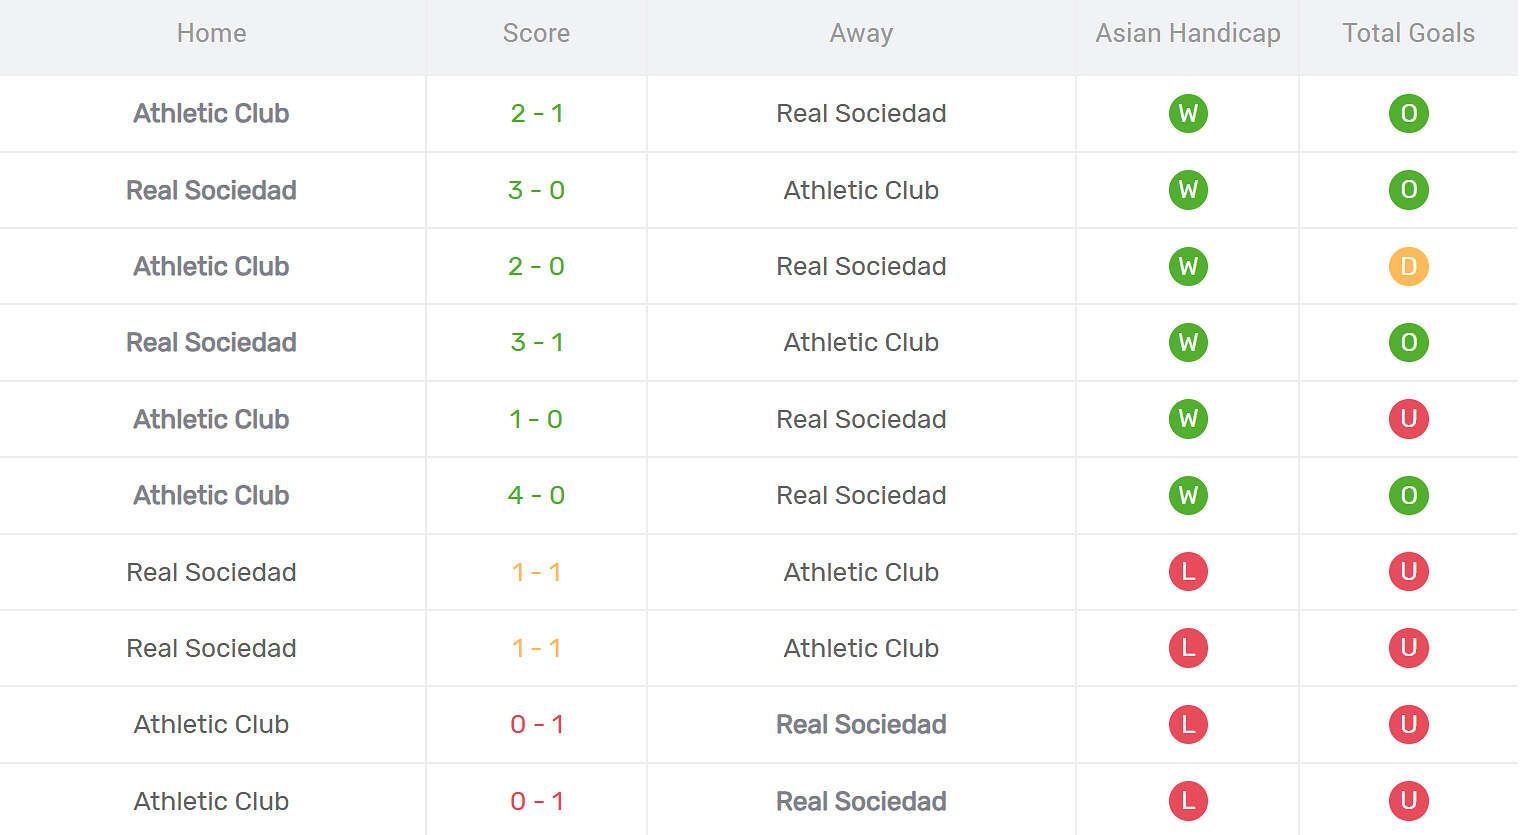Click the W handicap badge in the 3 - 0 row
The width and height of the screenshot is (1521, 835).
click(x=1188, y=190)
